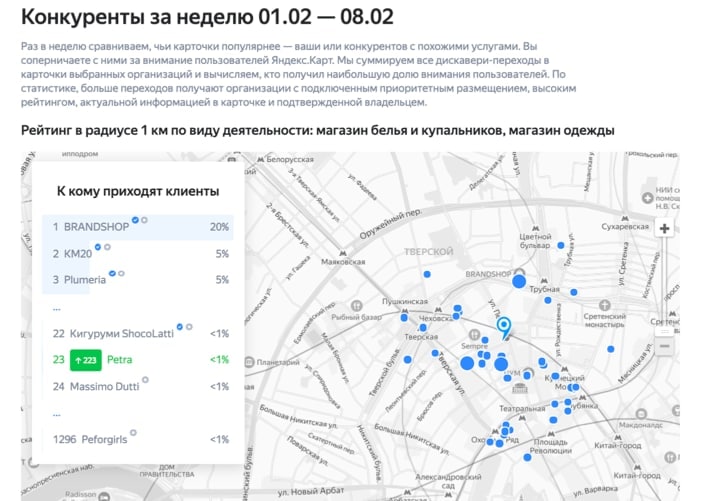Click grey circle badge next to Peforgirls
Screen dimensions: 707x501
[133, 432]
